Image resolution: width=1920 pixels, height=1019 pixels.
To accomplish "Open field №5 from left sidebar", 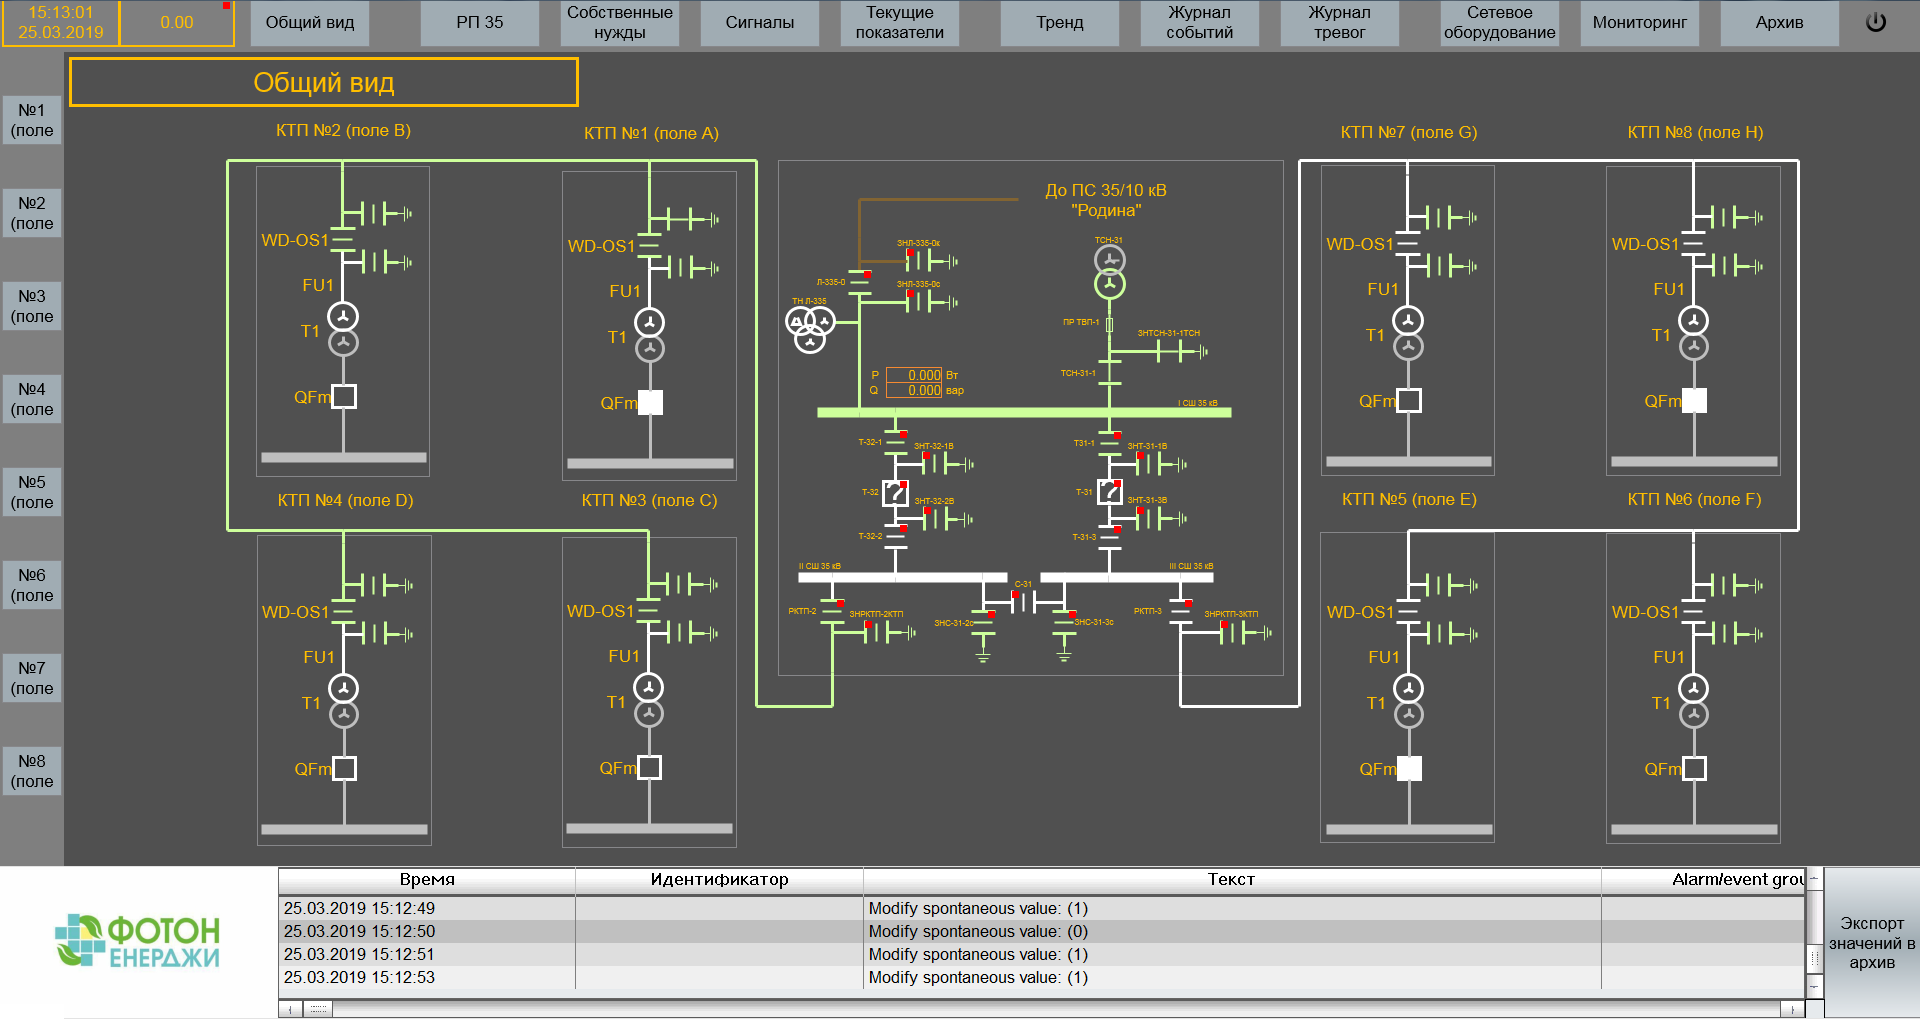I will tap(32, 492).
